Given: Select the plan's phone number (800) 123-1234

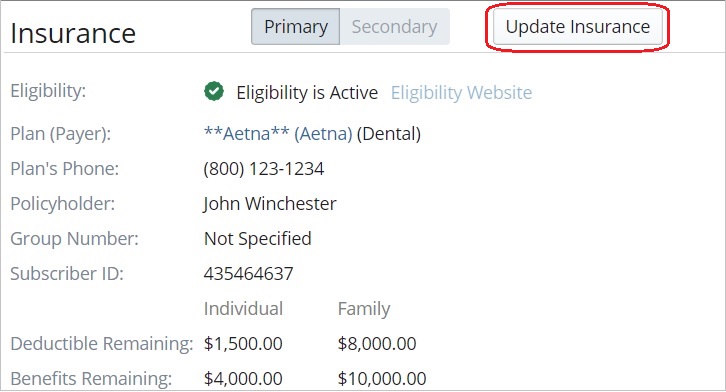Looking at the screenshot, I should (263, 168).
